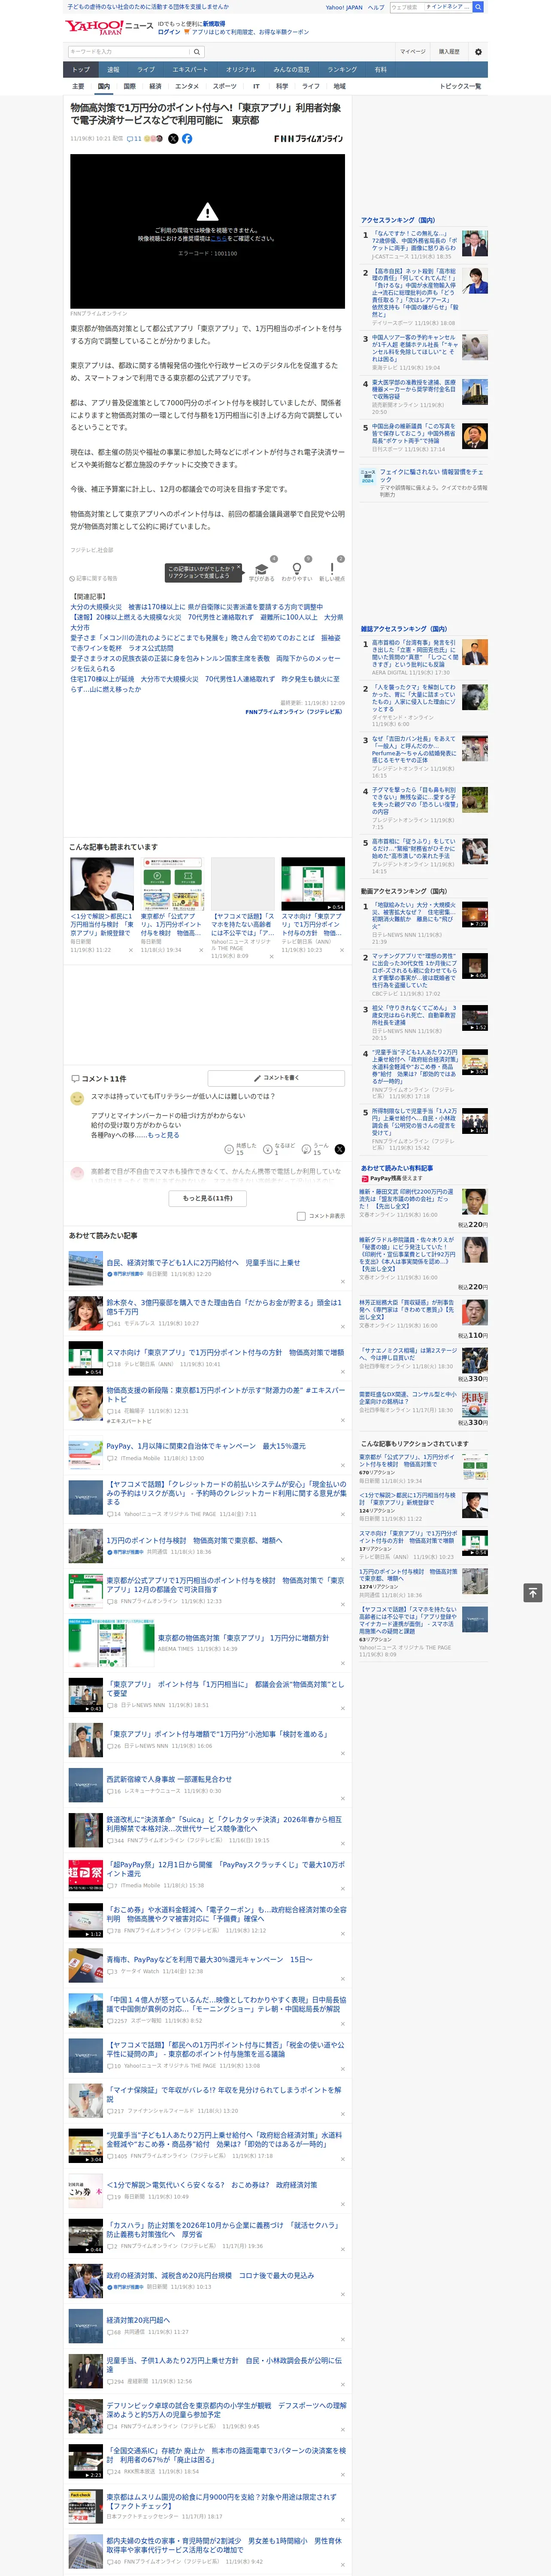Click the ログイン link
Screen dimensions: 551x2576
coord(169,32)
